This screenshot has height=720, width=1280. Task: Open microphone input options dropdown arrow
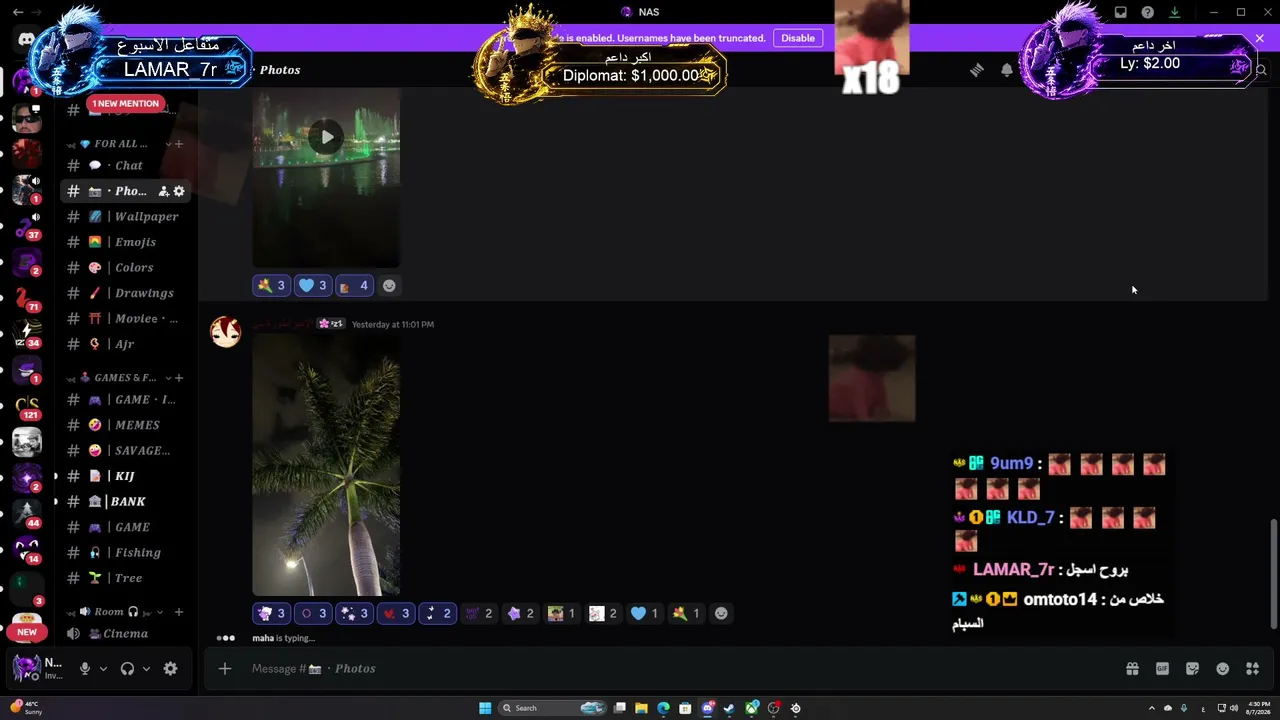click(x=103, y=669)
